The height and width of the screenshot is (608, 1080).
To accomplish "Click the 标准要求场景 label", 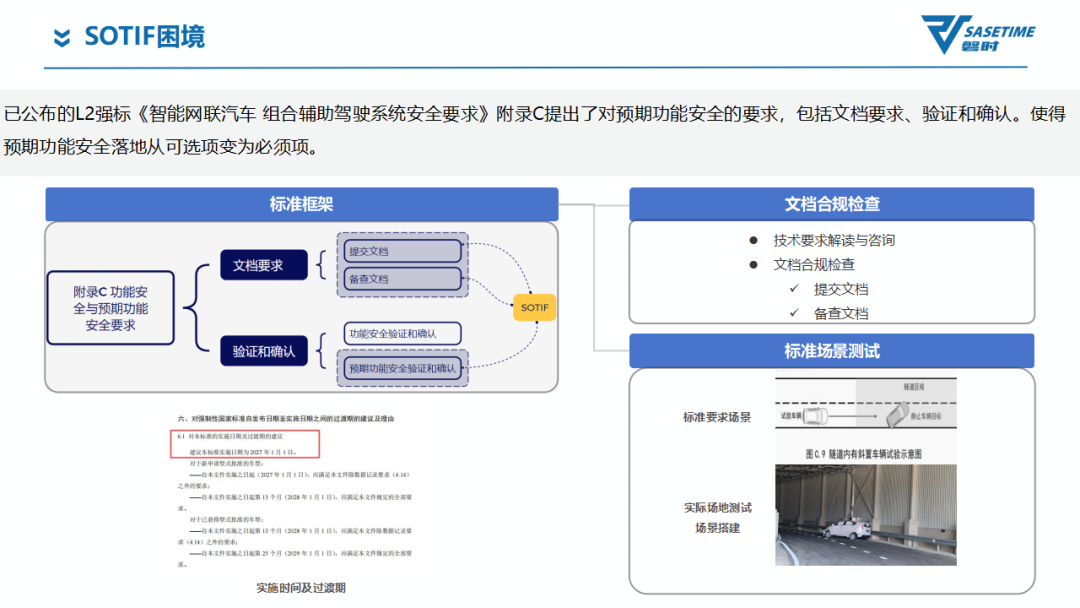I will (x=717, y=417).
